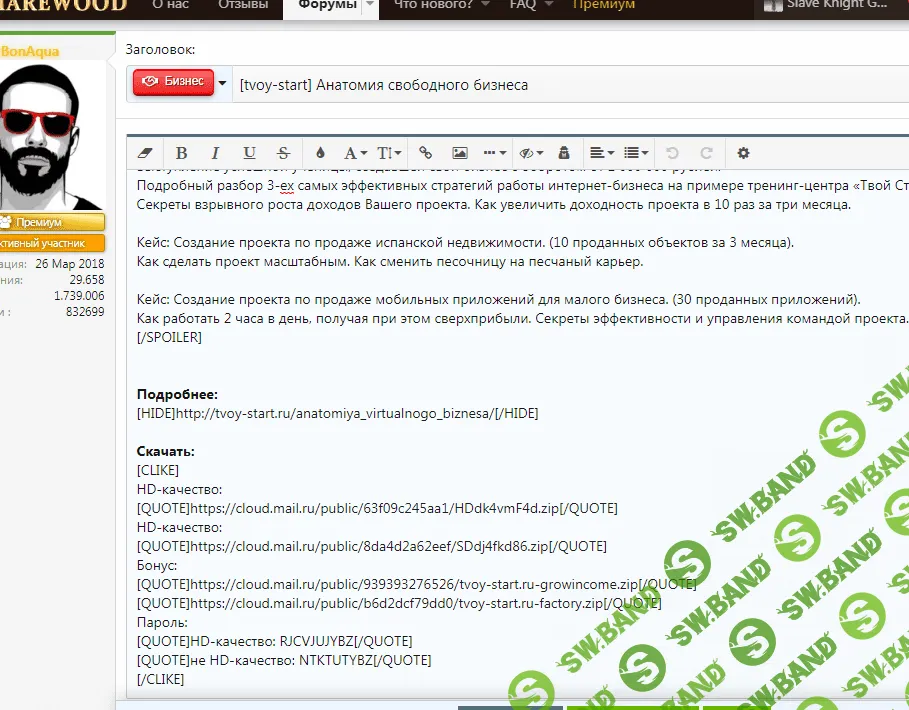Click the padlock icon in toolbar
909x710 pixels.
pyautogui.click(x=563, y=153)
